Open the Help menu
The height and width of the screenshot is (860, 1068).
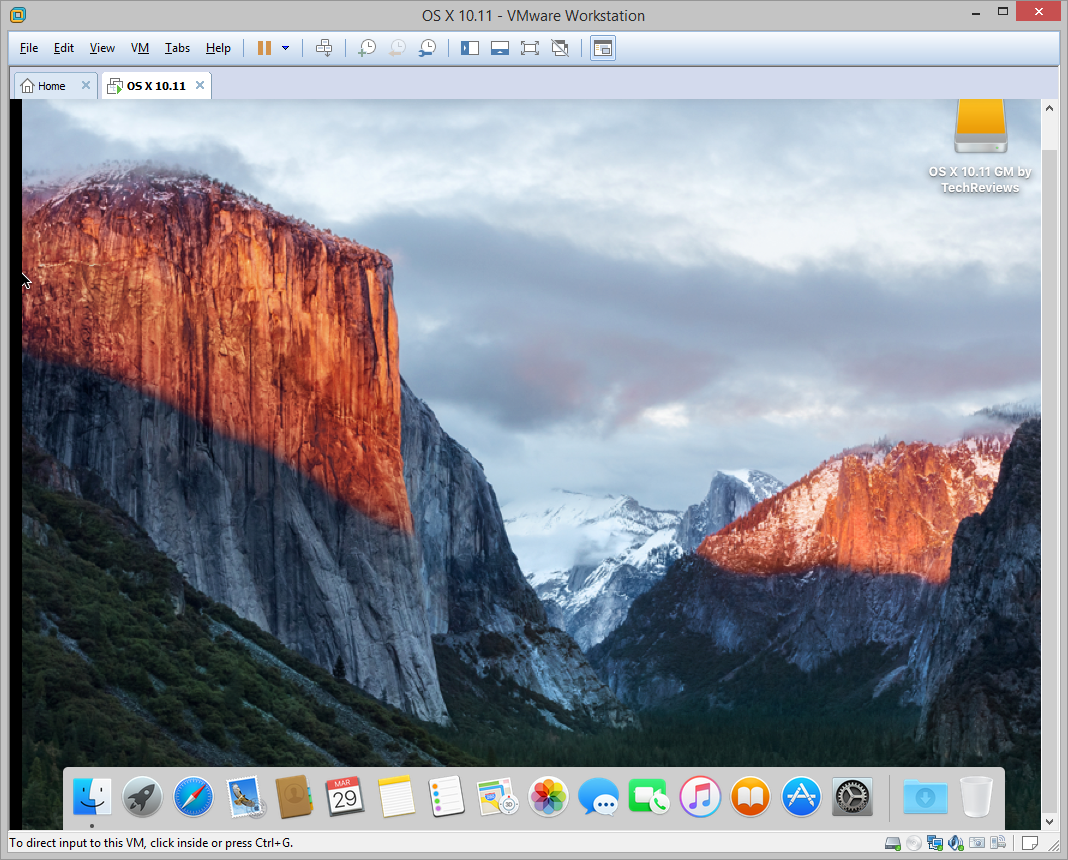tap(218, 48)
